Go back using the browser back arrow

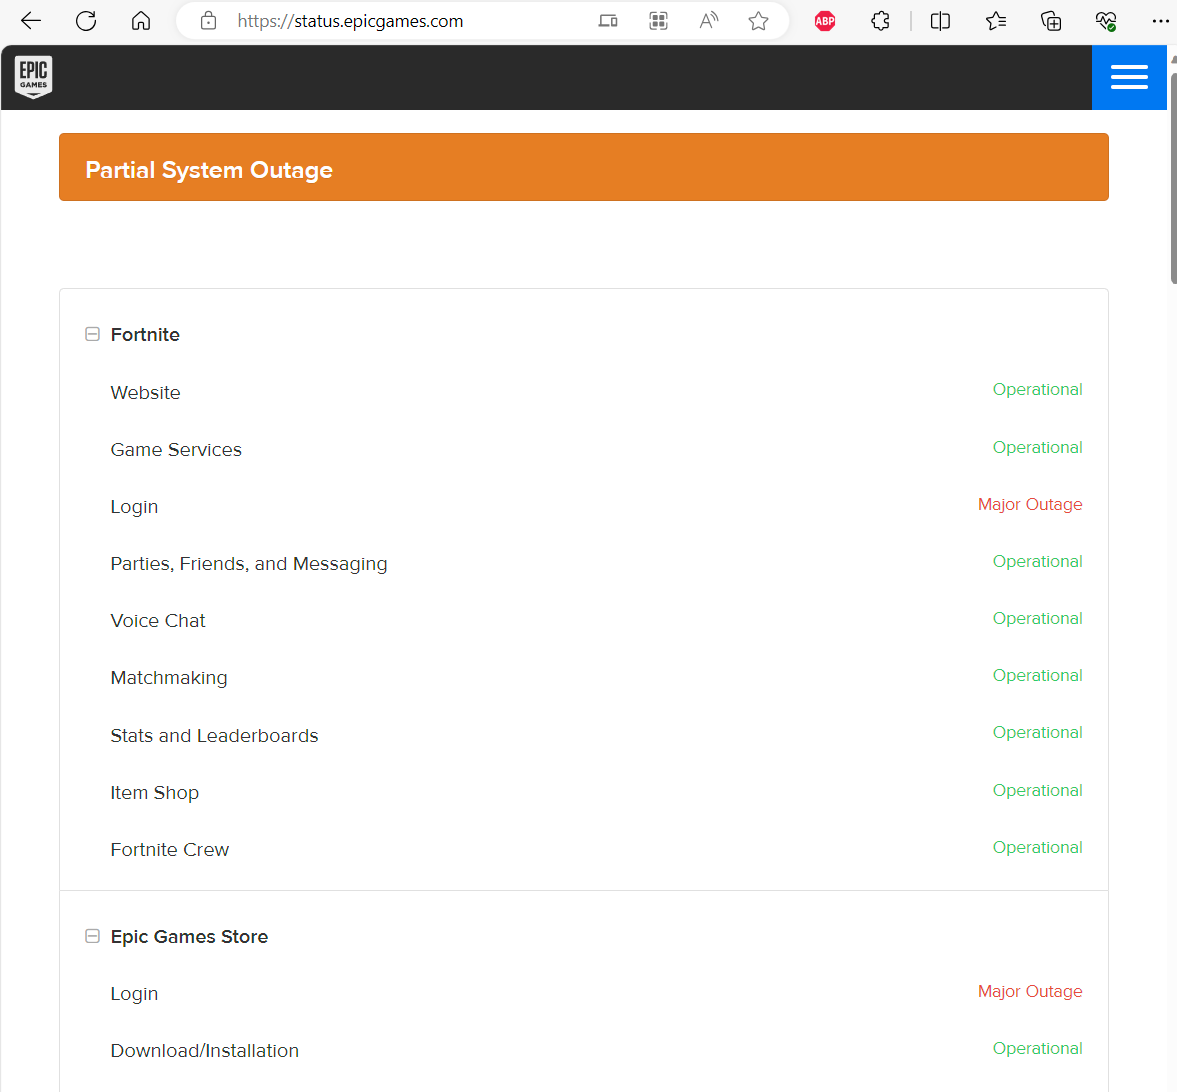click(x=31, y=21)
